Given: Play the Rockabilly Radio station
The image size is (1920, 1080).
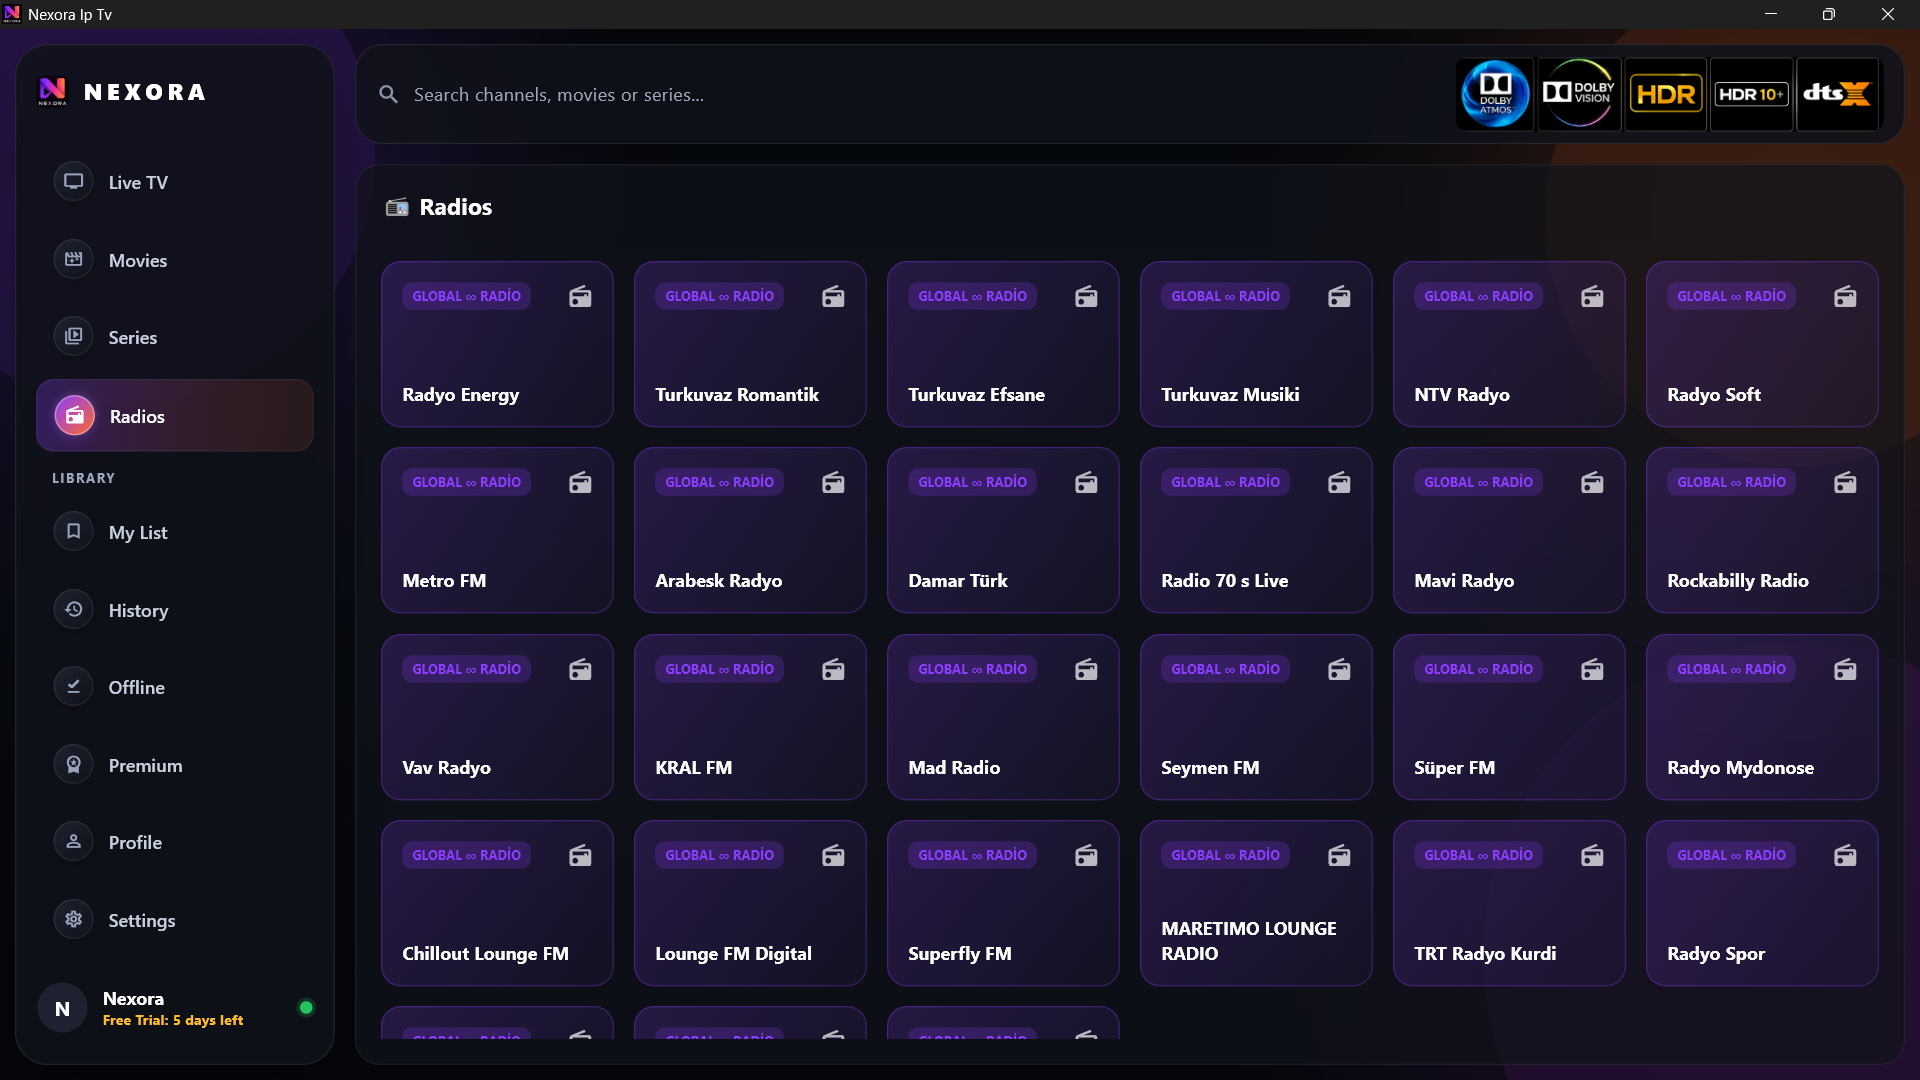Looking at the screenshot, I should click(x=1762, y=530).
